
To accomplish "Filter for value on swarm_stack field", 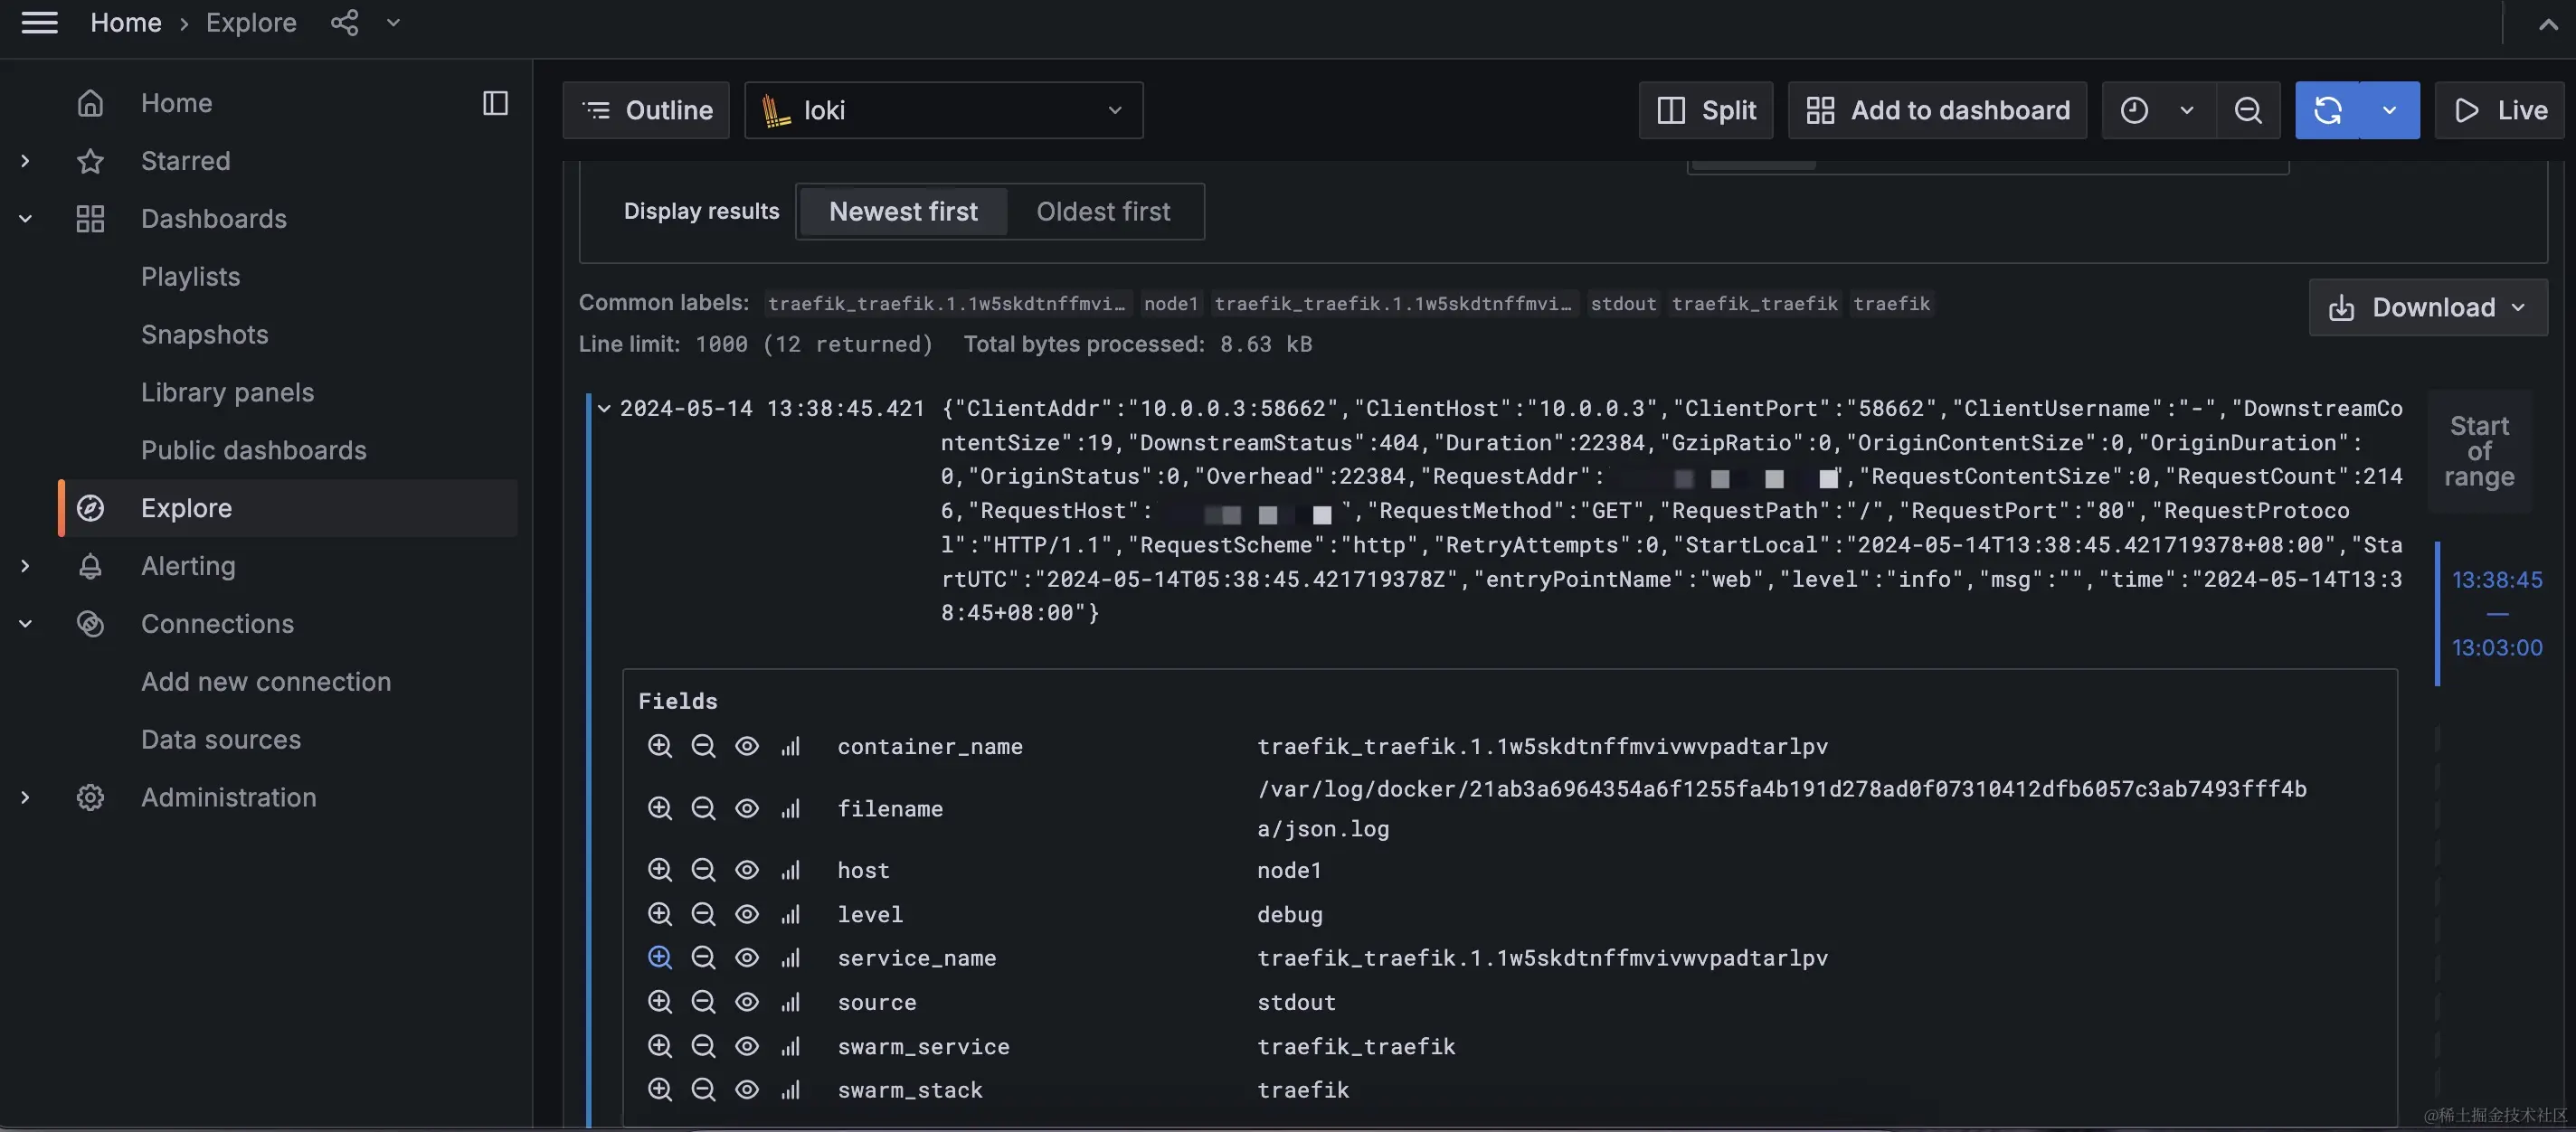I will click(x=659, y=1090).
